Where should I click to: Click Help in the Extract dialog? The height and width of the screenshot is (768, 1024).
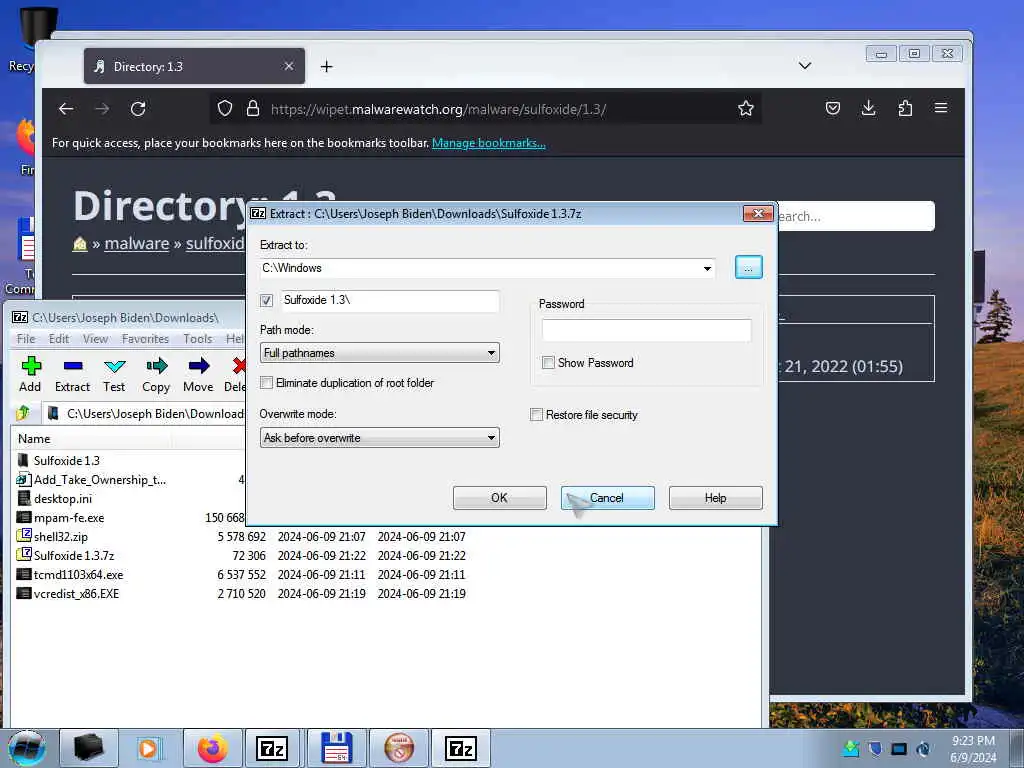coord(716,498)
